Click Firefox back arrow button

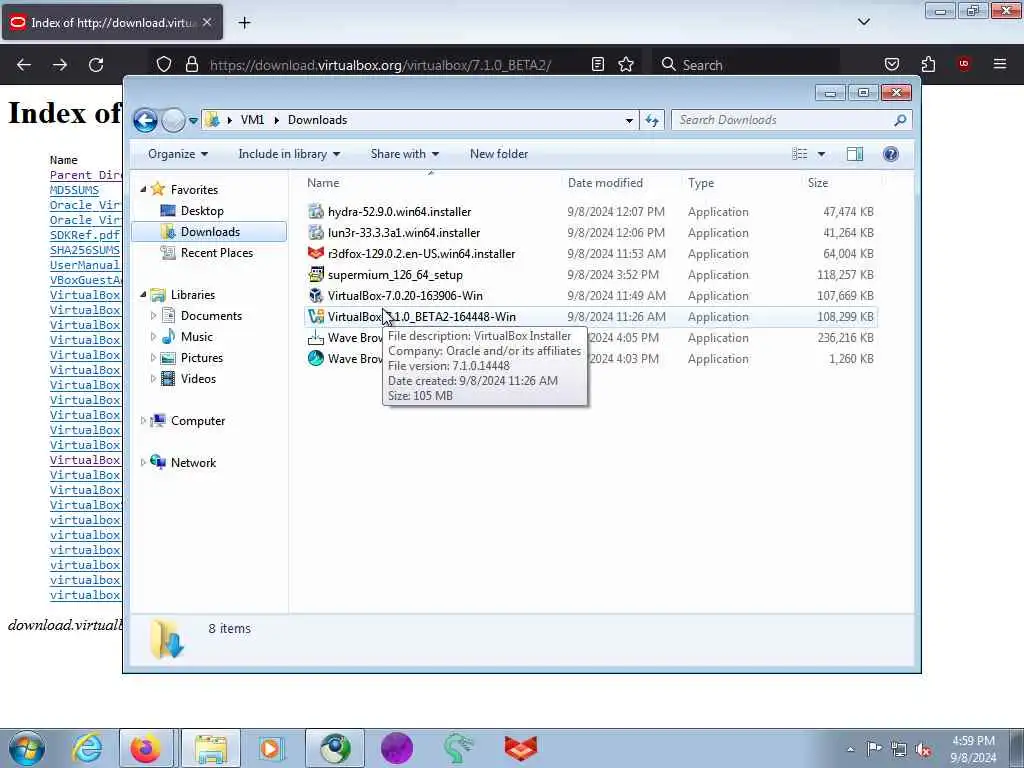pyautogui.click(x=24, y=65)
